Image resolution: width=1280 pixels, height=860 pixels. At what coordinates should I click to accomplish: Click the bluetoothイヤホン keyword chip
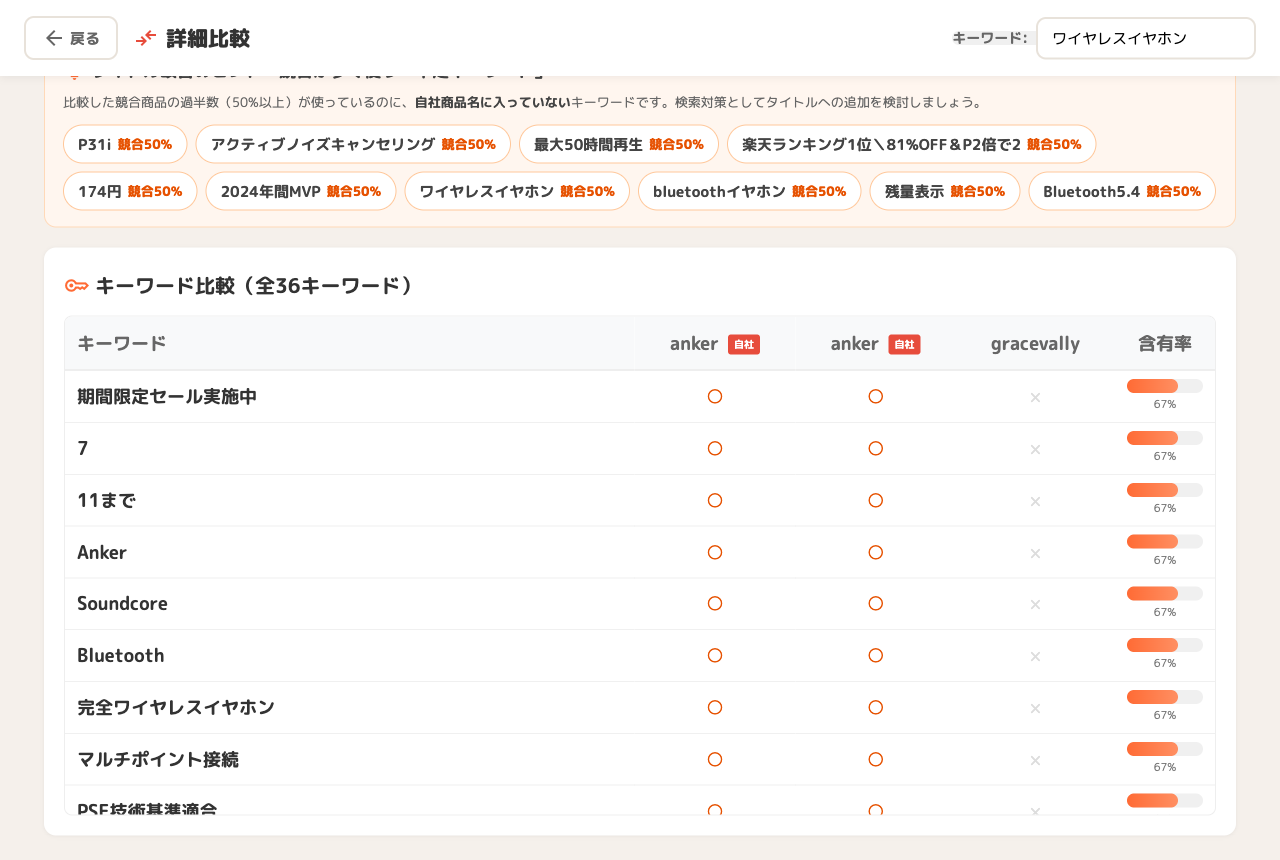click(749, 191)
